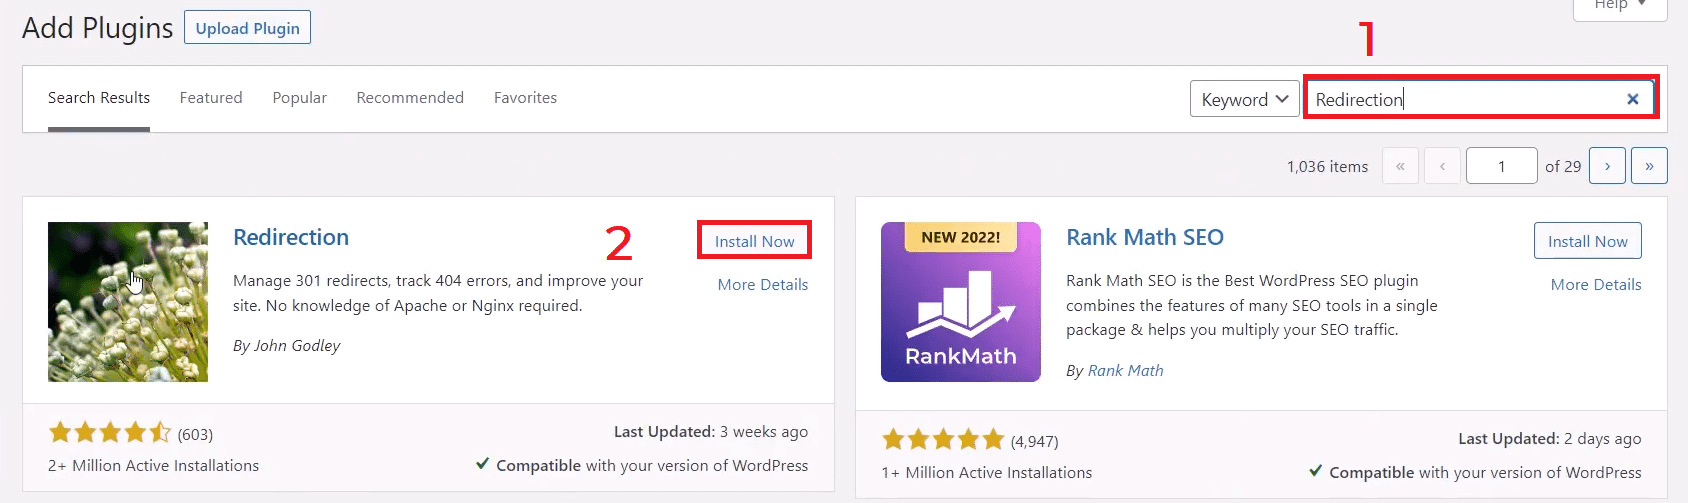
Task: View More Details for Redirection plugin
Action: point(763,285)
